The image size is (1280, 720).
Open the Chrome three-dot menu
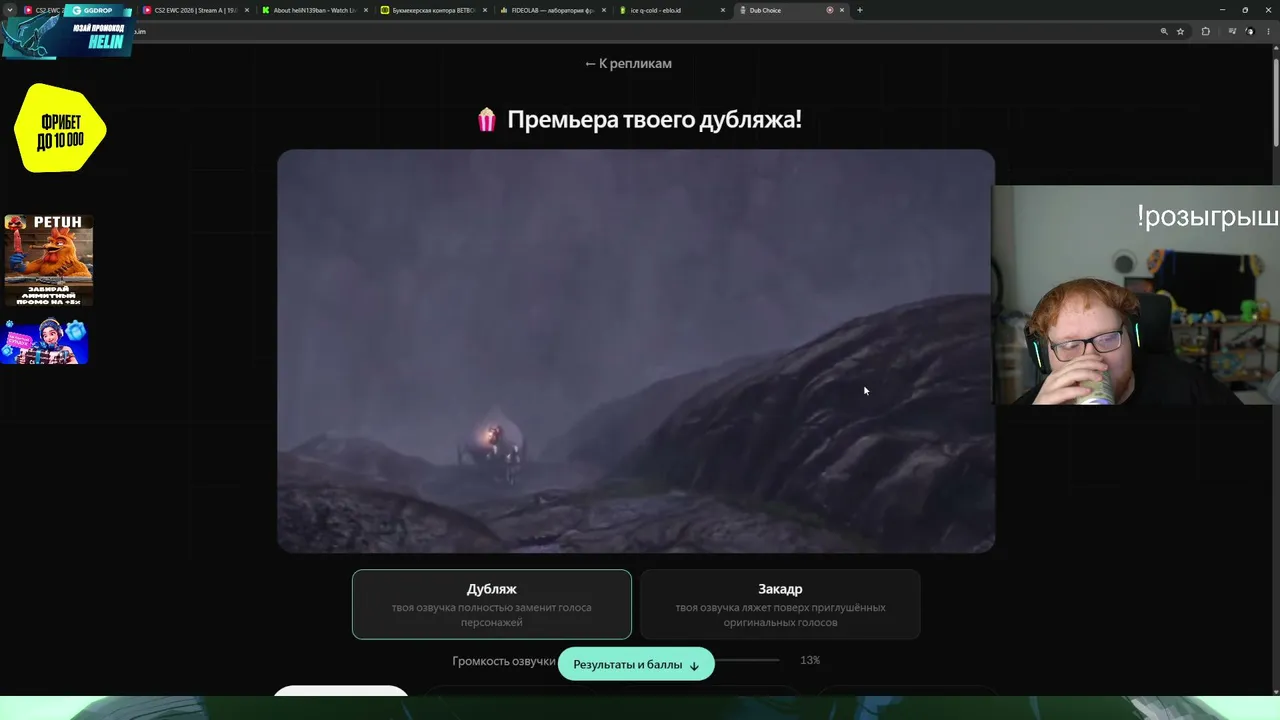pyautogui.click(x=1268, y=32)
